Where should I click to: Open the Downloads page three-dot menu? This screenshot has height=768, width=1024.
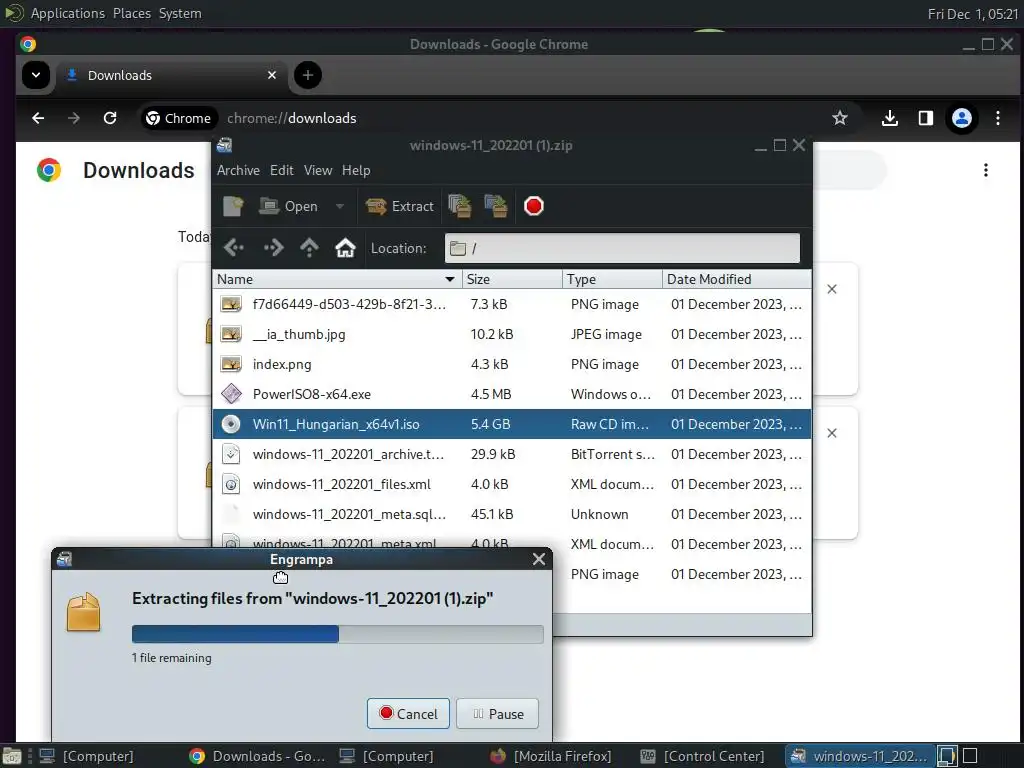[985, 170]
